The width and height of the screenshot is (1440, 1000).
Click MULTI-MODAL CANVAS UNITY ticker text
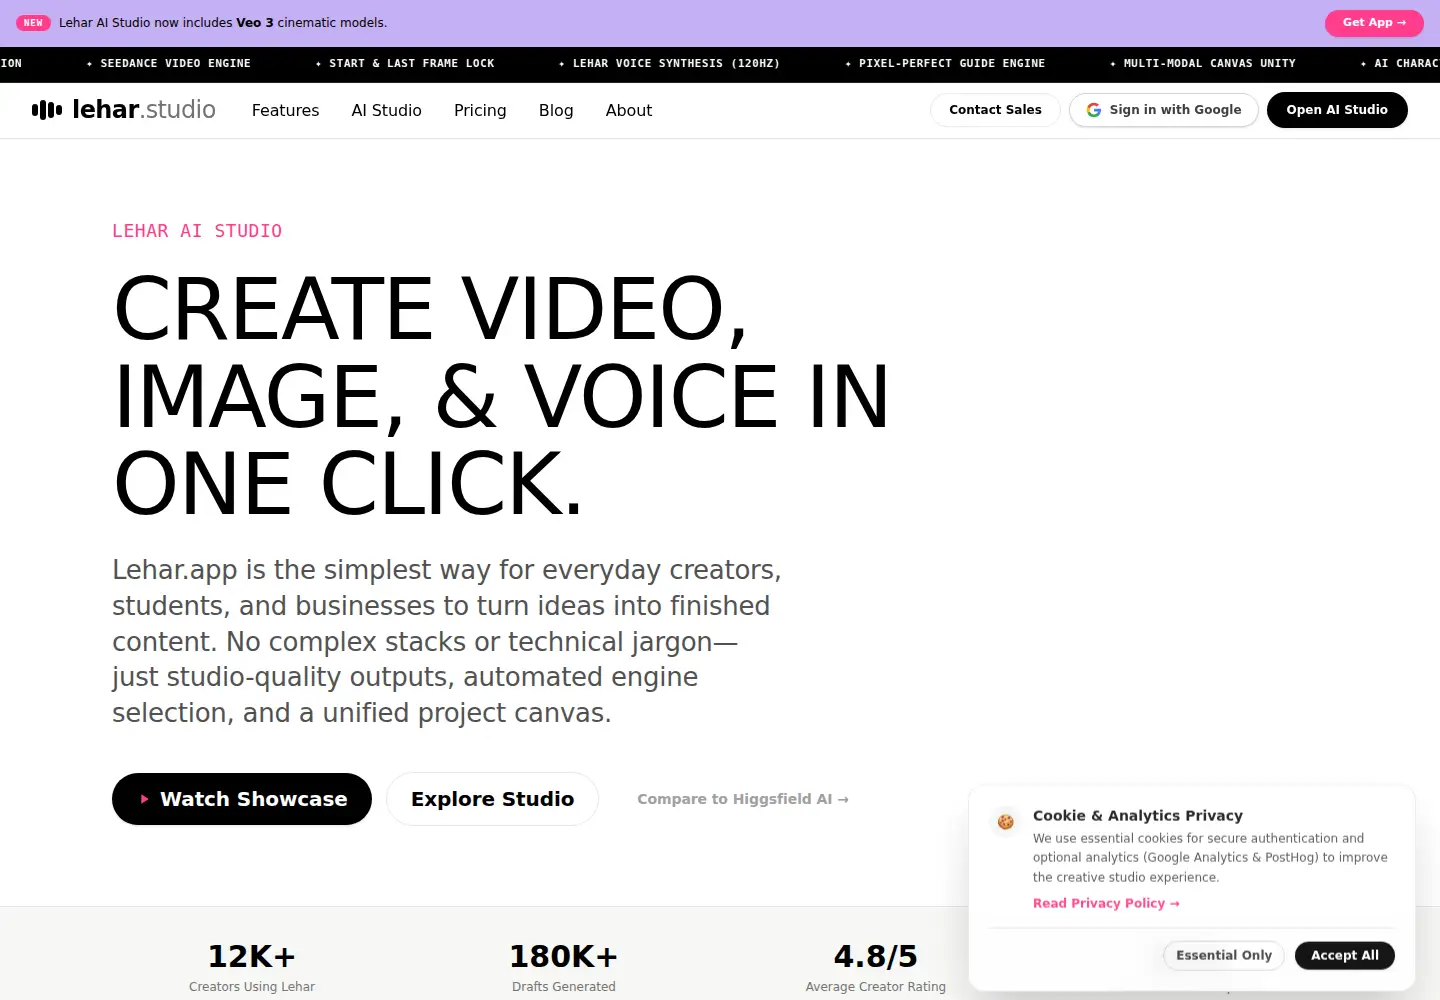1210,63
